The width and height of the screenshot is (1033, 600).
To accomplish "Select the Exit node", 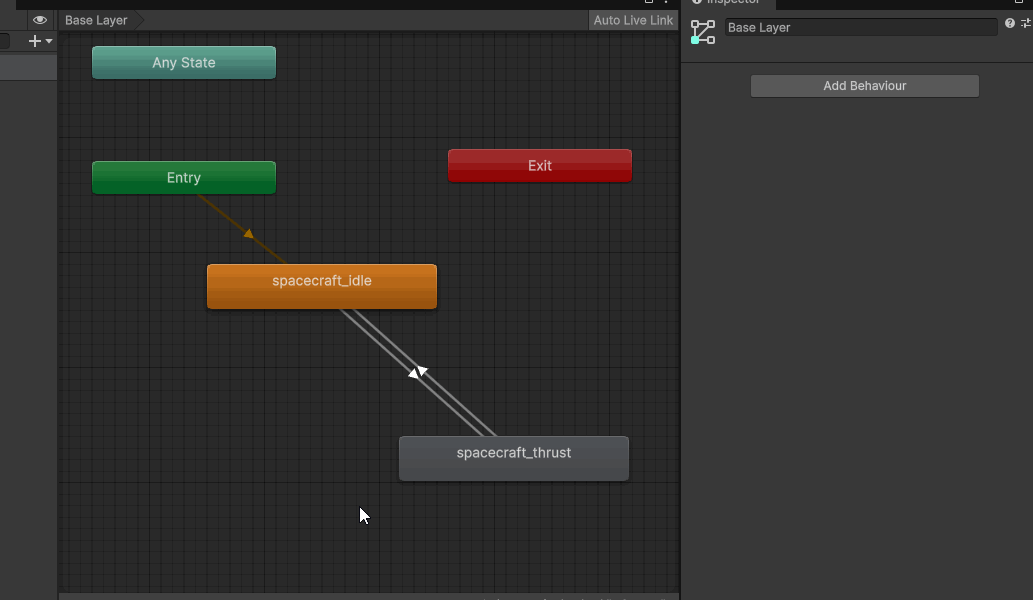I will click(540, 166).
